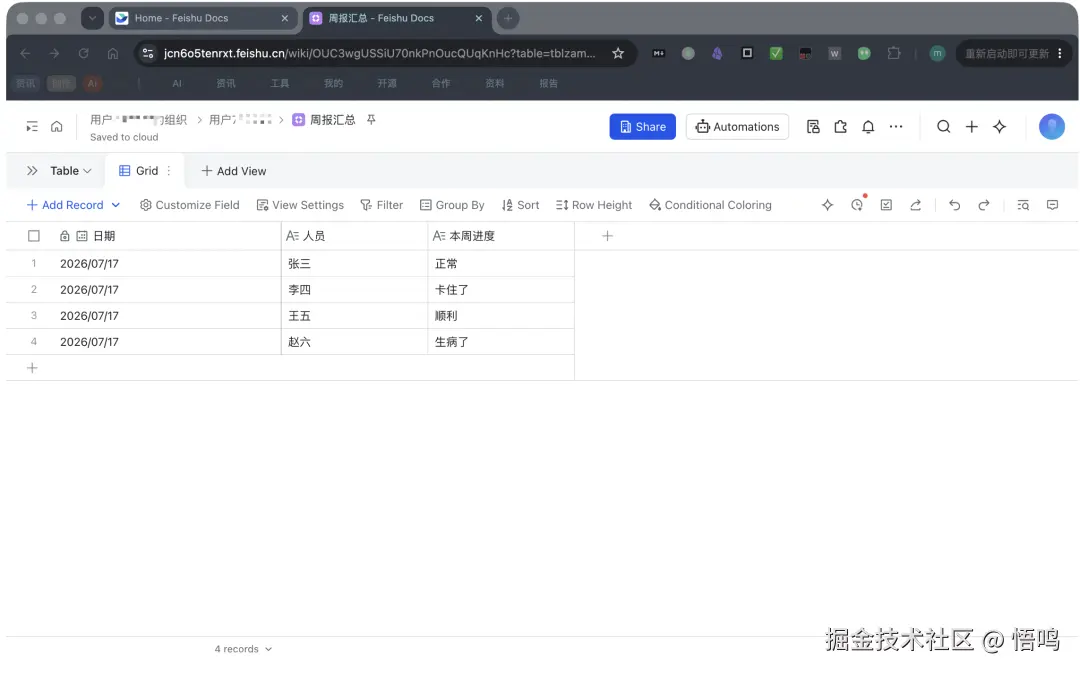Create new item with header plus icon
The width and height of the screenshot is (1080, 673).
pyautogui.click(x=971, y=127)
